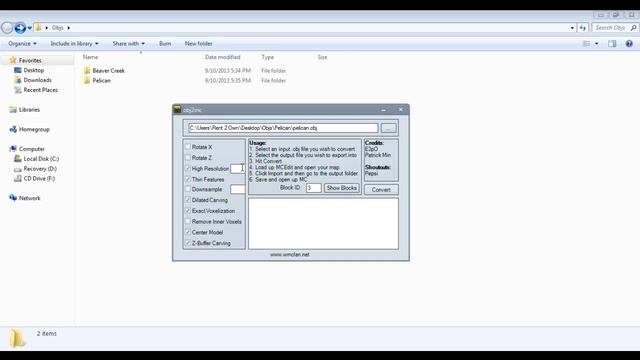Click the Convert button
This screenshot has height=360, width=640.
click(381, 190)
